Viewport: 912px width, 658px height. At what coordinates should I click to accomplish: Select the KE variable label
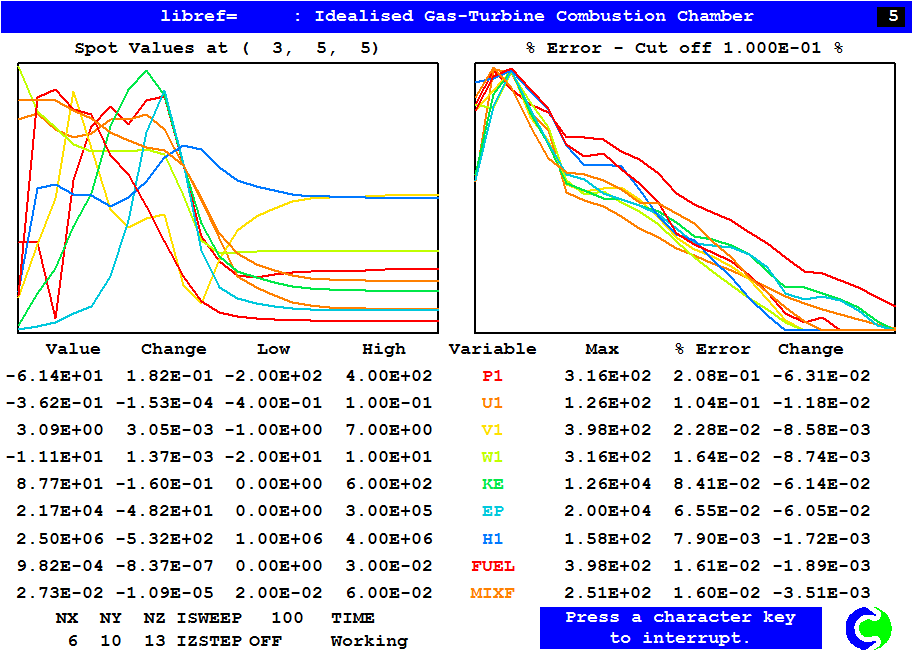(x=492, y=484)
